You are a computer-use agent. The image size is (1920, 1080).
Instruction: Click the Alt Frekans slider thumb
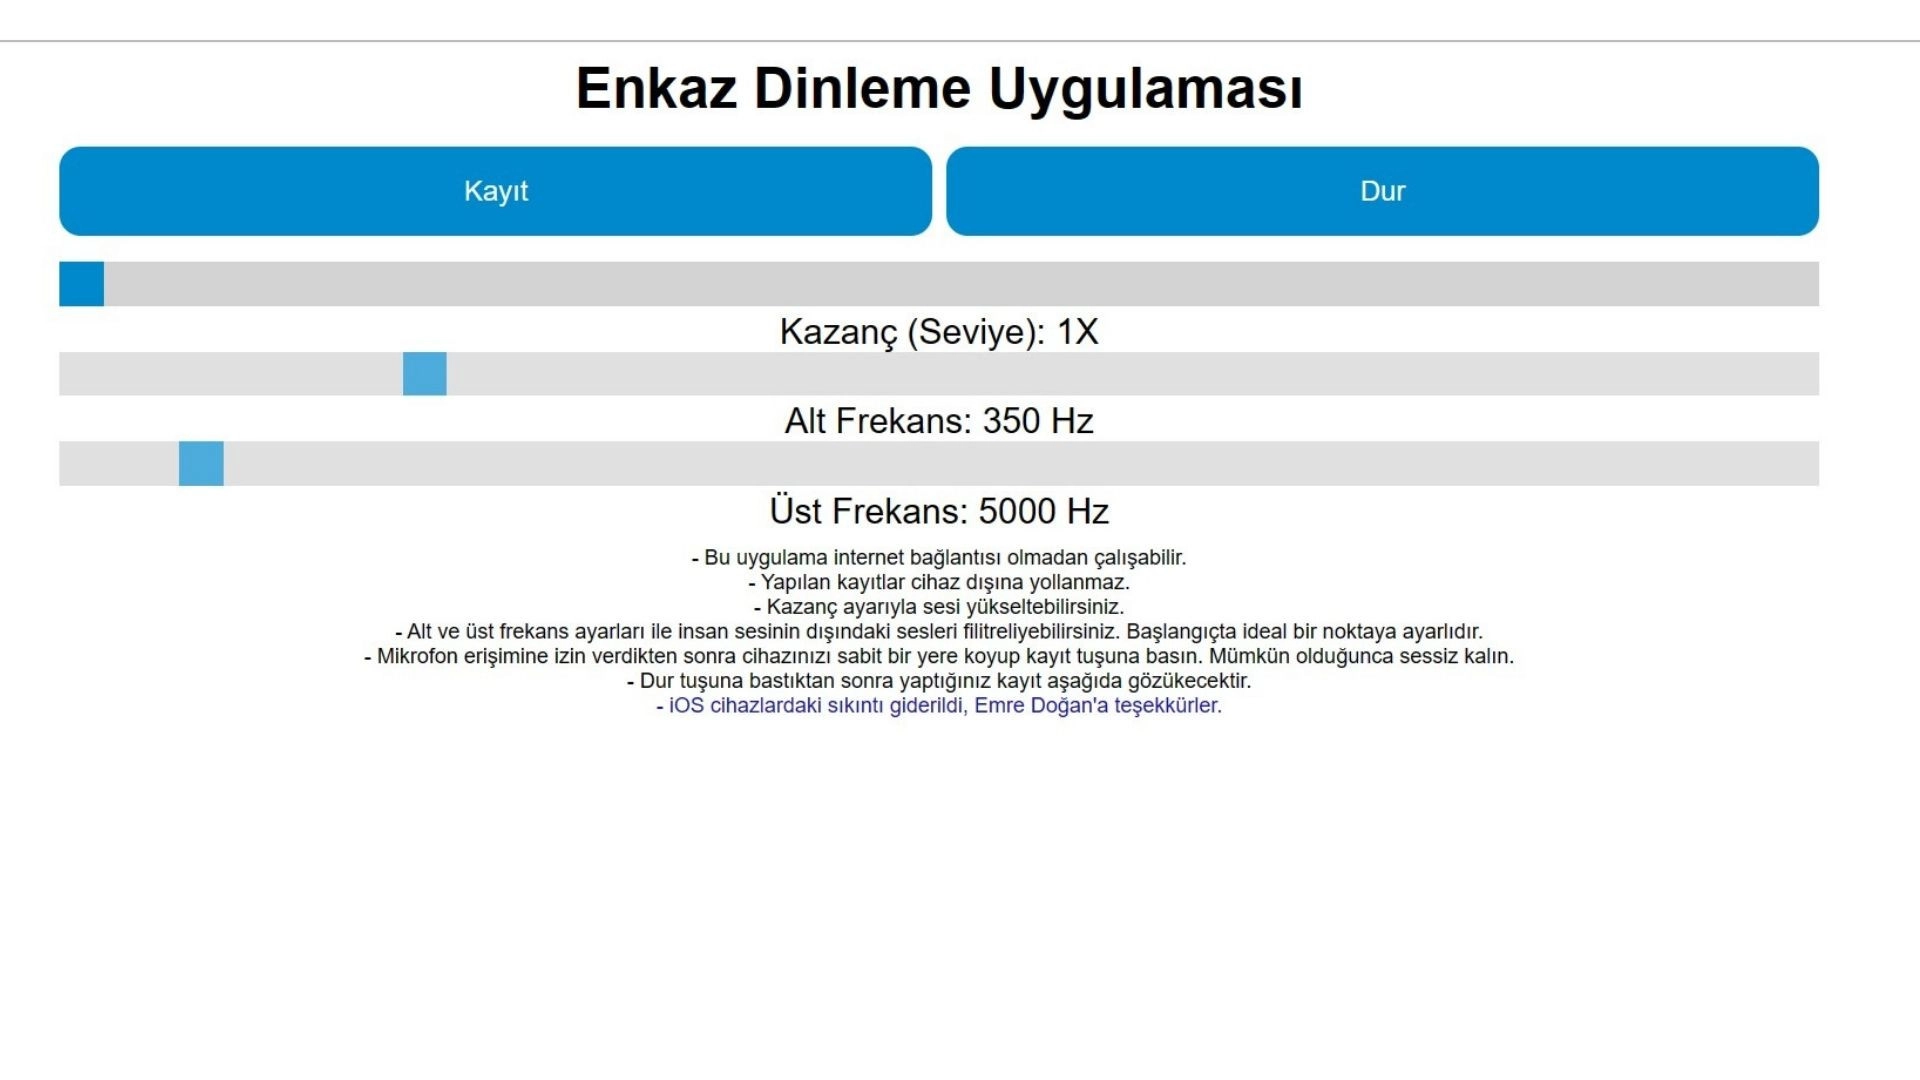coord(424,374)
